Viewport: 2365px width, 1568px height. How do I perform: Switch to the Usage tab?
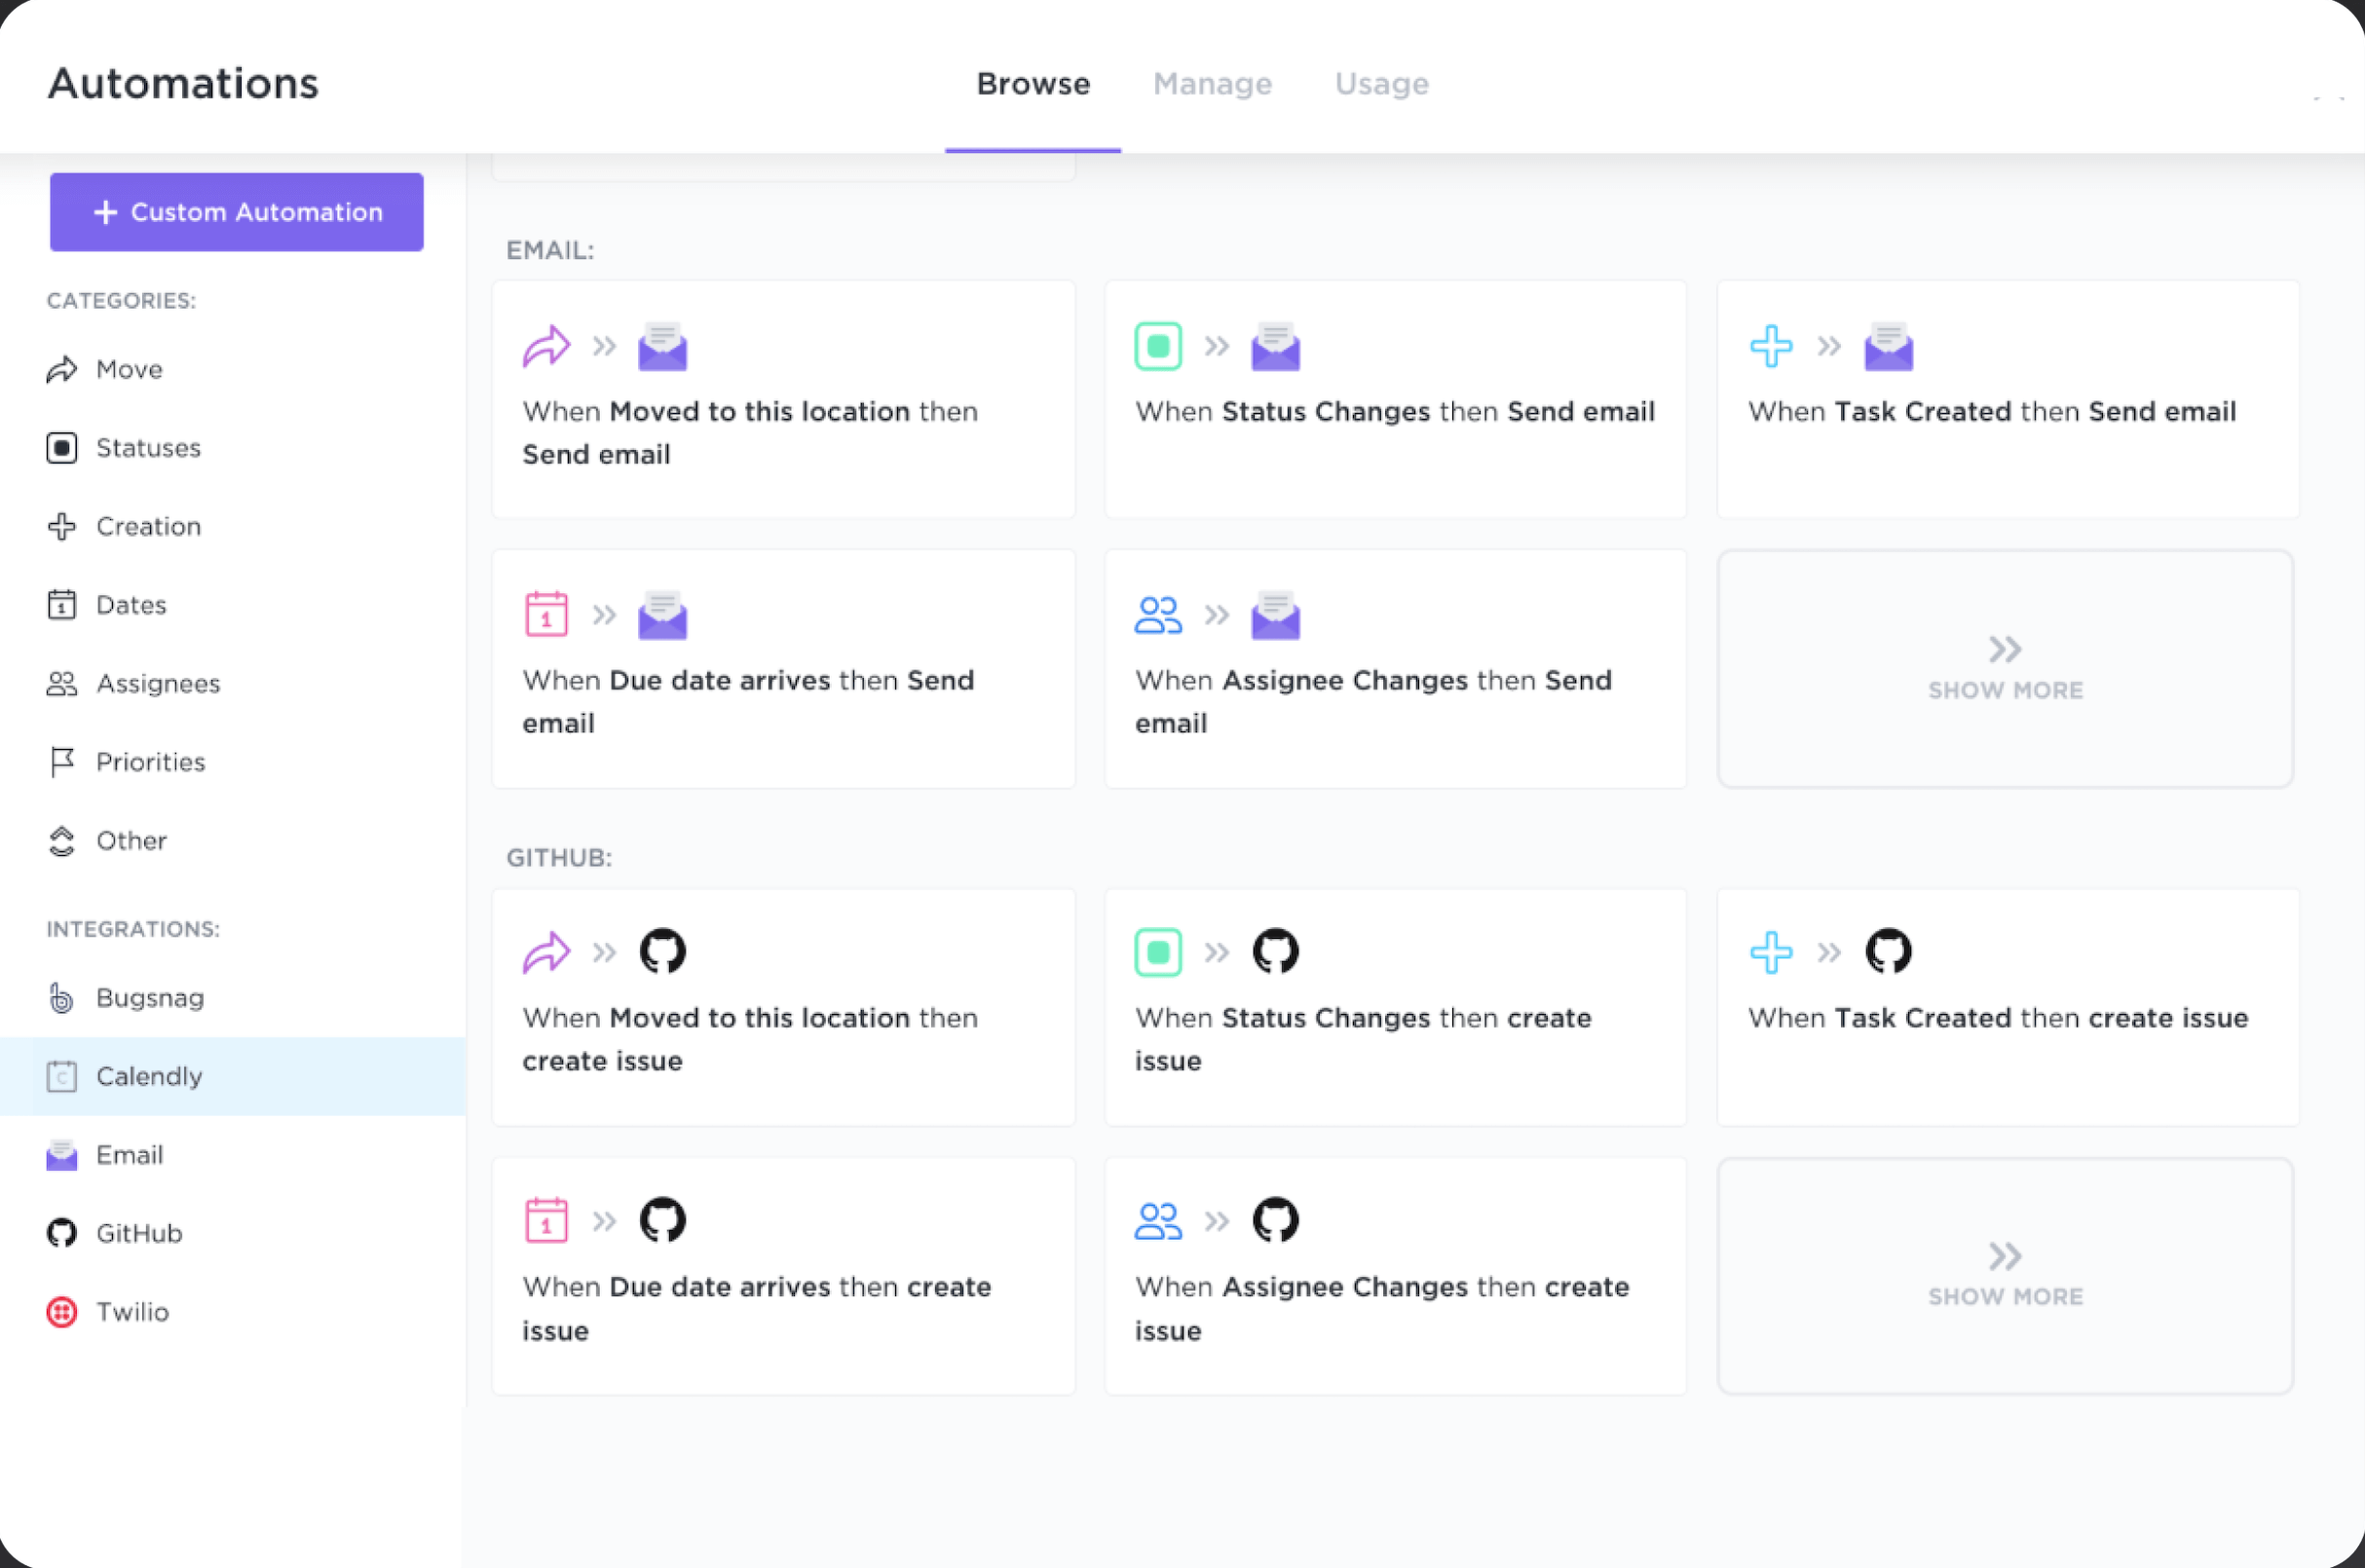tap(1381, 82)
